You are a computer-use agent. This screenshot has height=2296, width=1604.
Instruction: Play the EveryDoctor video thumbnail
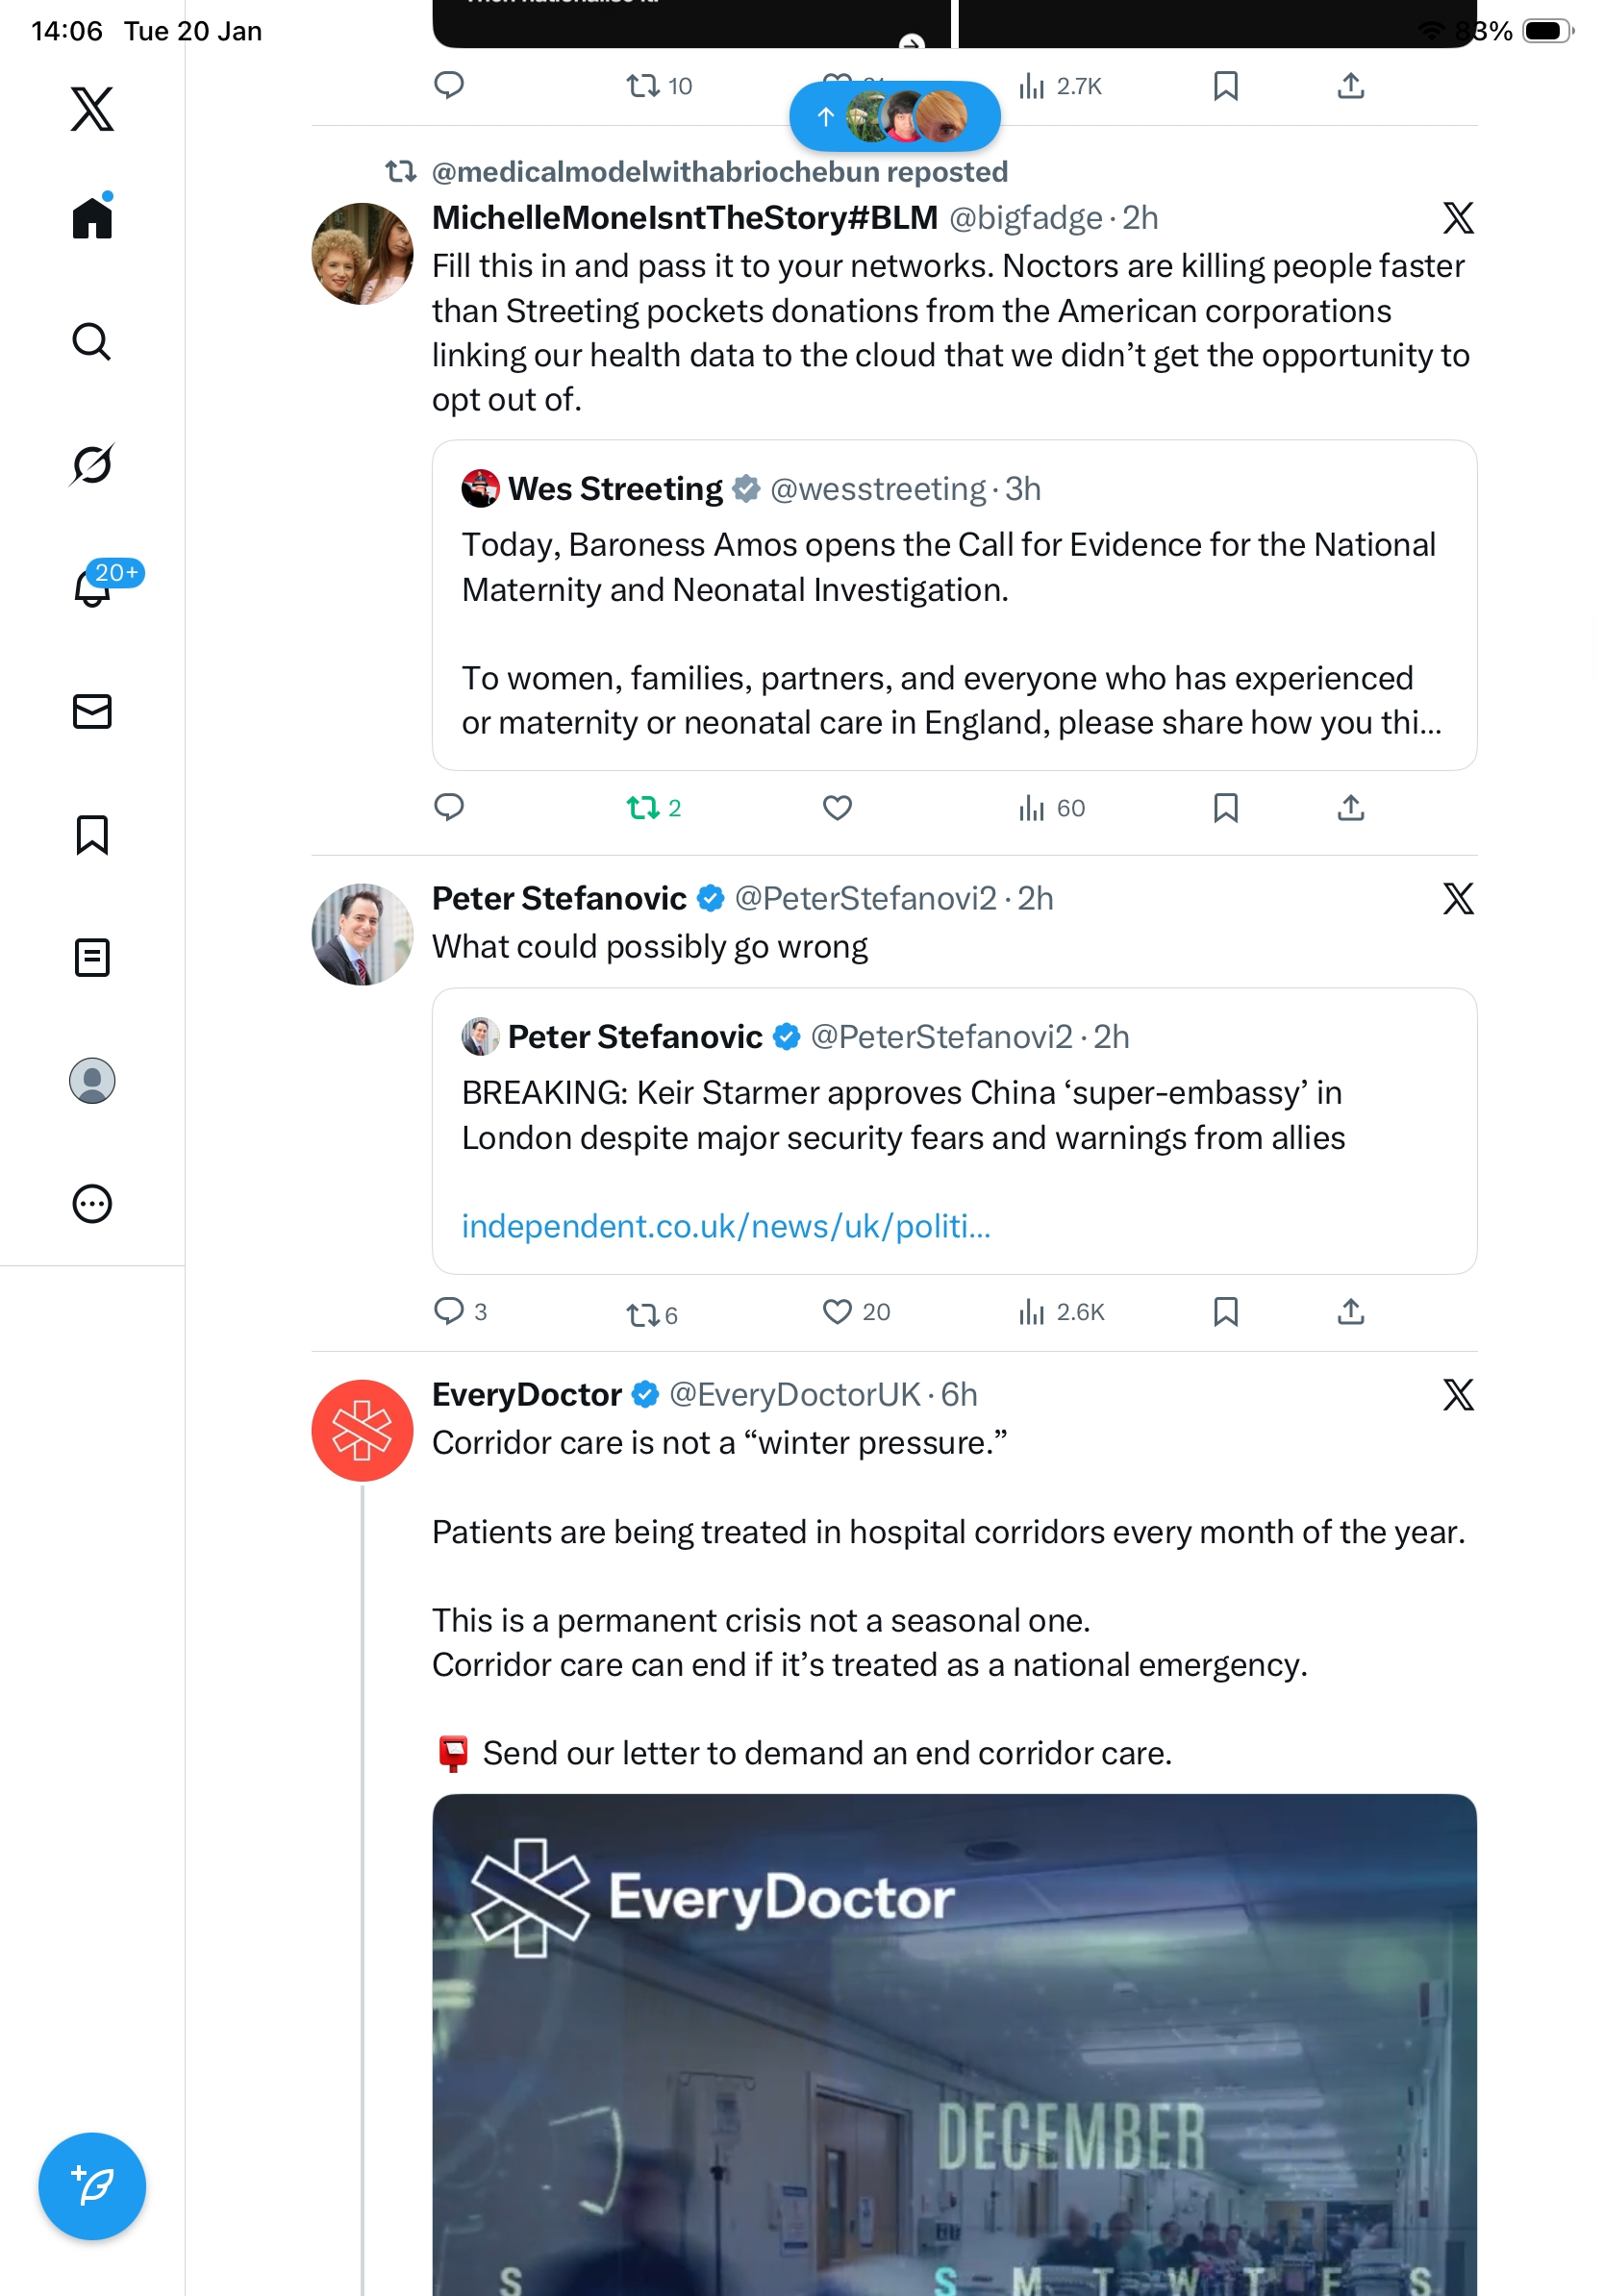954,2050
